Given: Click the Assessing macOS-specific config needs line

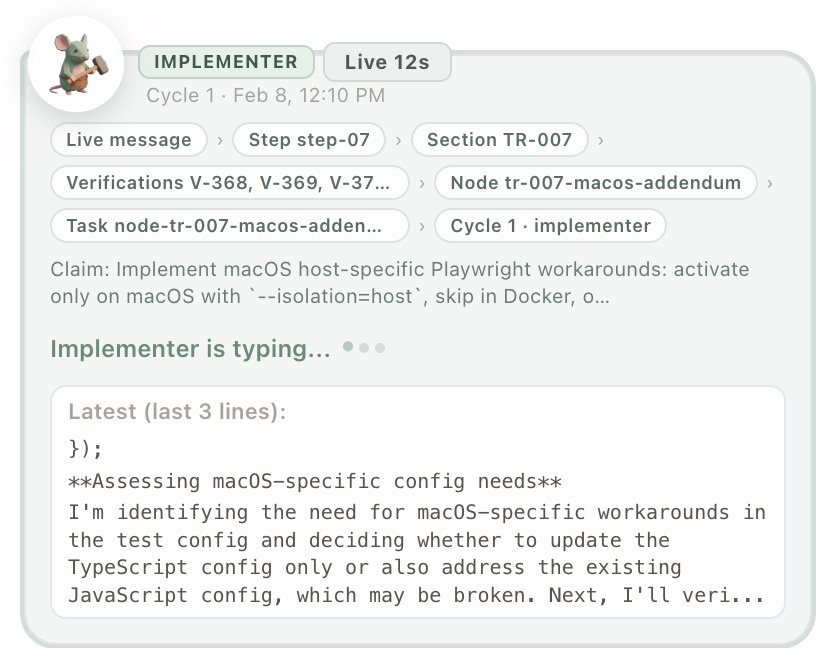Looking at the screenshot, I should 315,482.
